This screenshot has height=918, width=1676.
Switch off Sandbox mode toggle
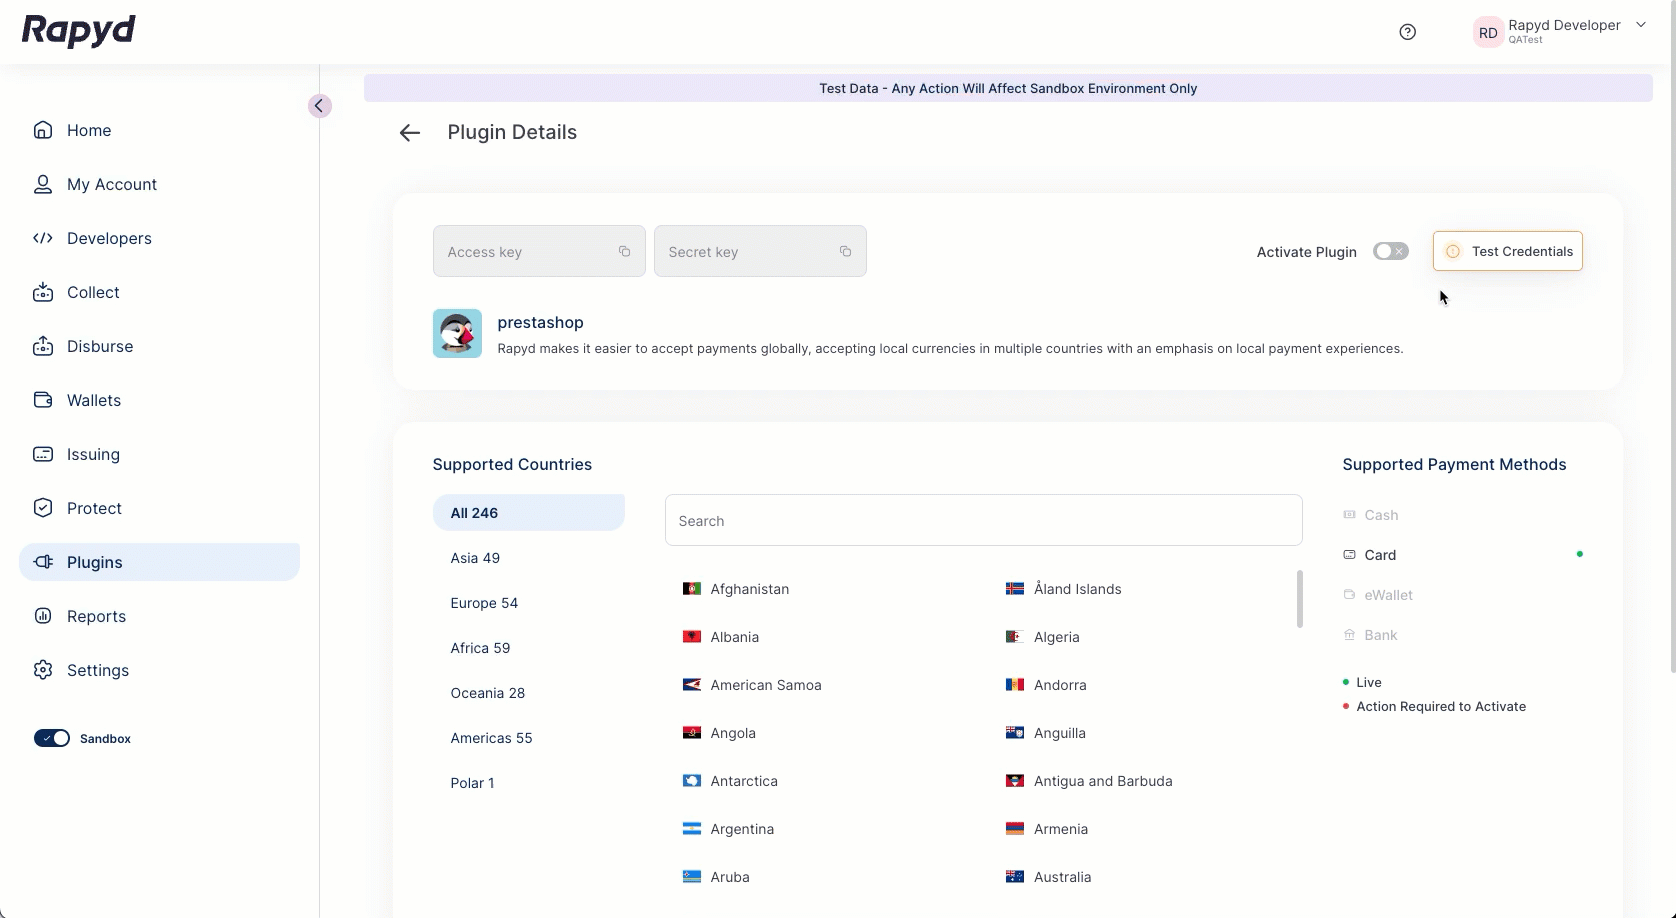click(52, 738)
